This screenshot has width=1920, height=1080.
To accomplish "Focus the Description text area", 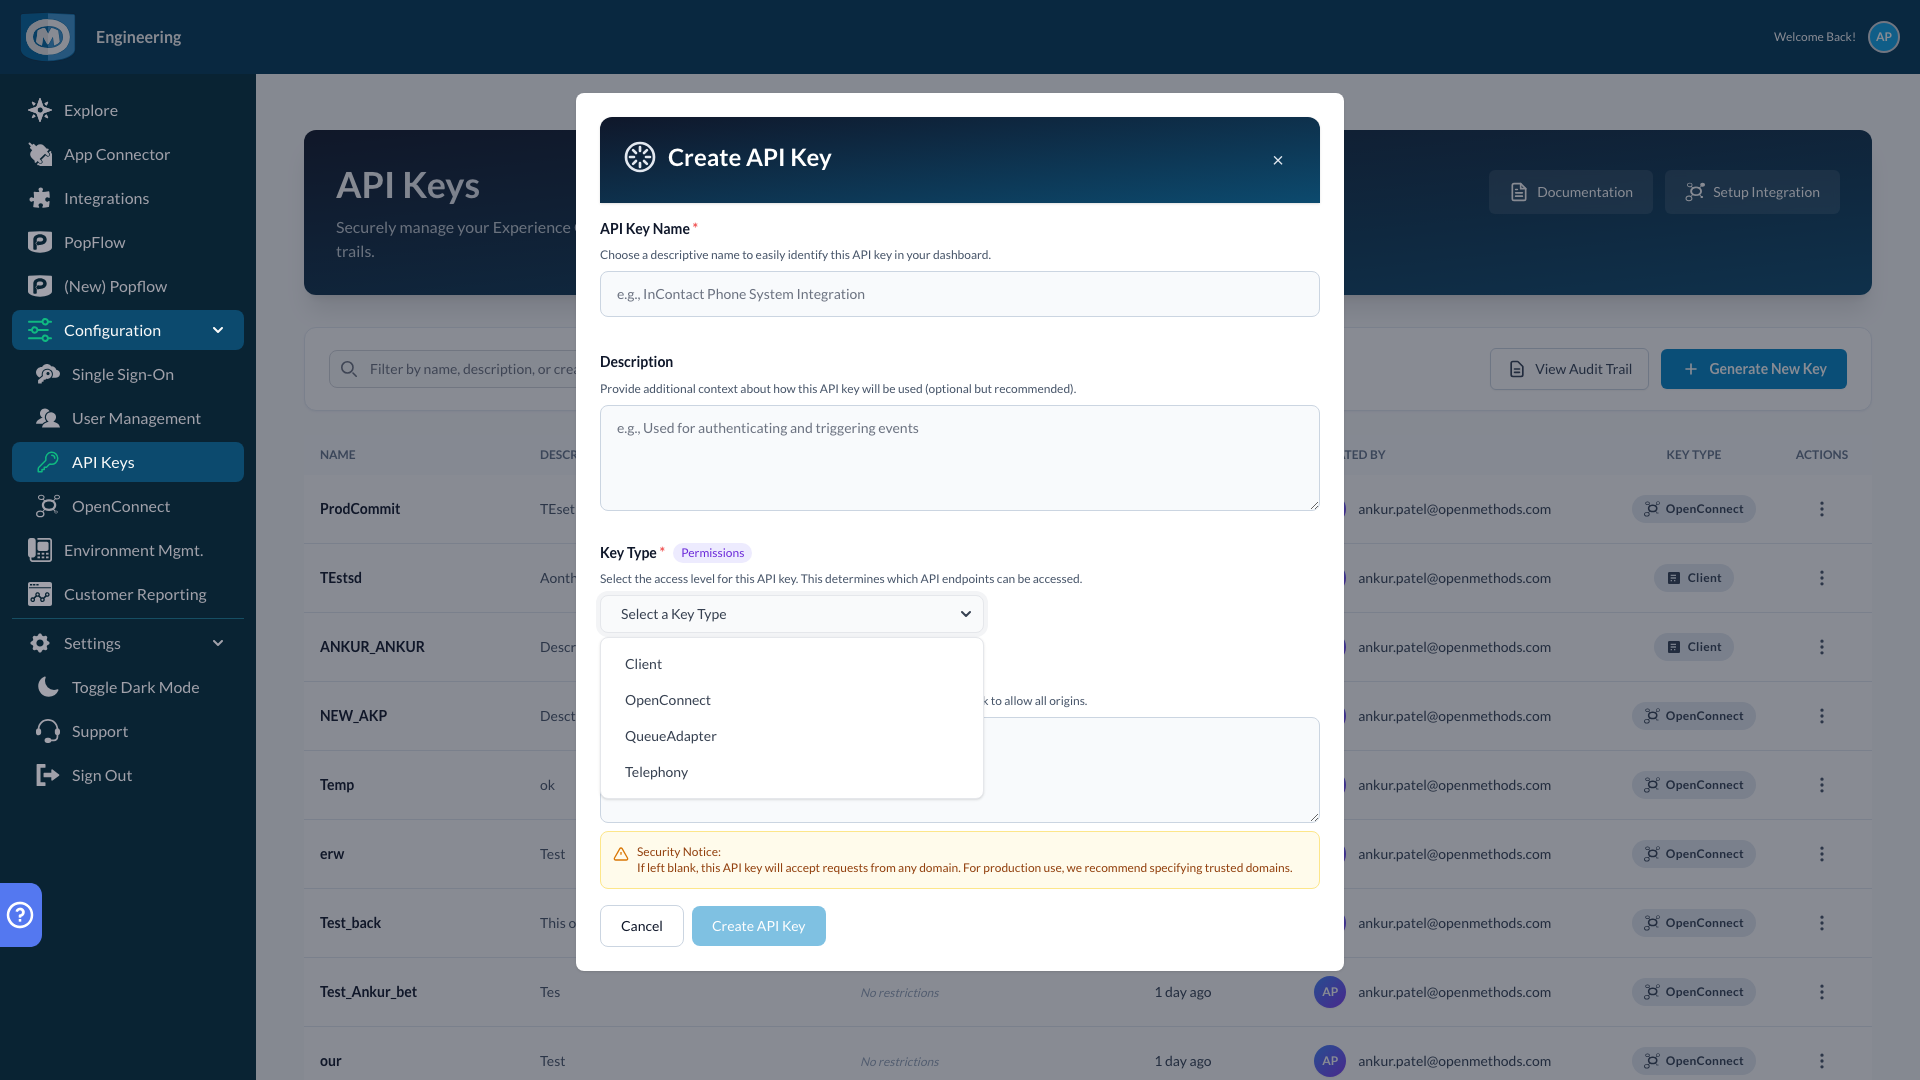I will [x=960, y=458].
